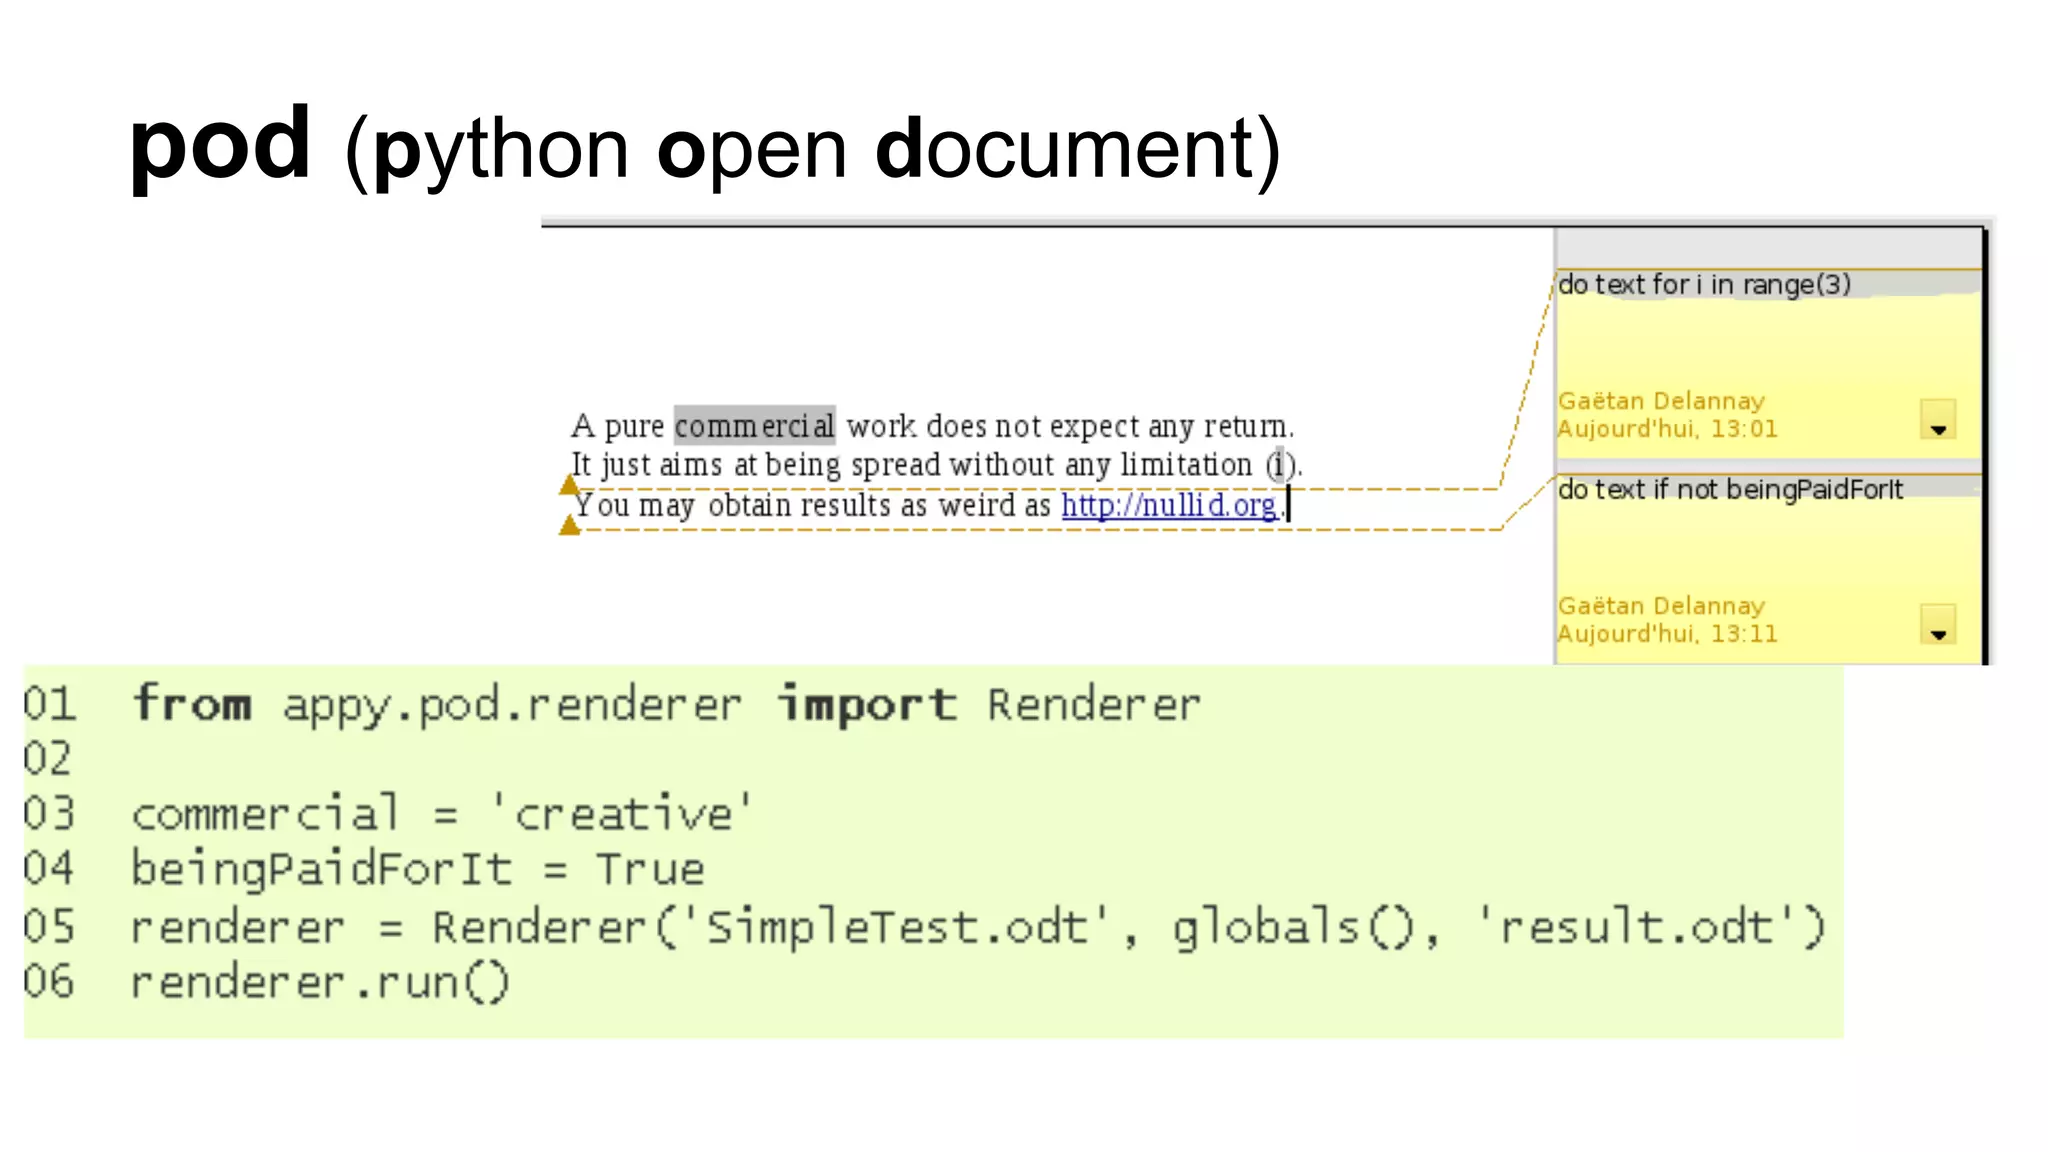Click the http://nullid.org hyperlink
The height and width of the screenshot is (1152, 2048).
point(1169,505)
